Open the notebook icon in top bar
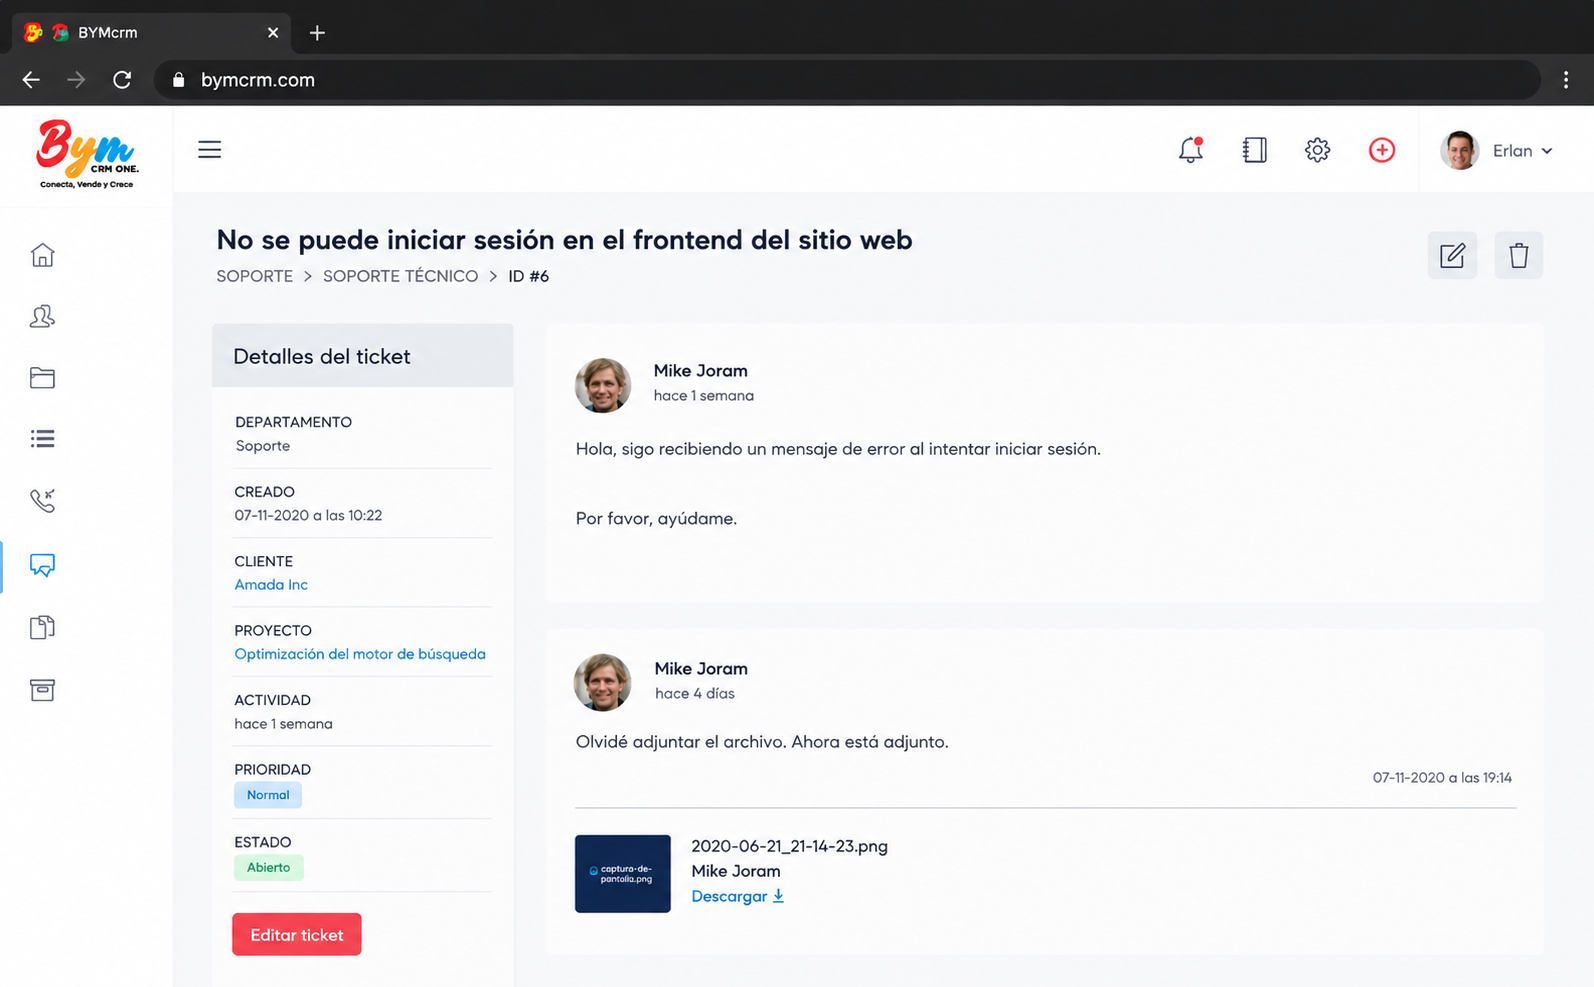This screenshot has height=987, width=1594. tap(1254, 150)
